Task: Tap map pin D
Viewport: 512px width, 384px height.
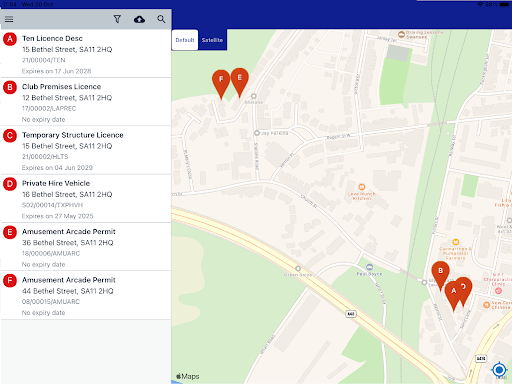Action: [x=466, y=288]
